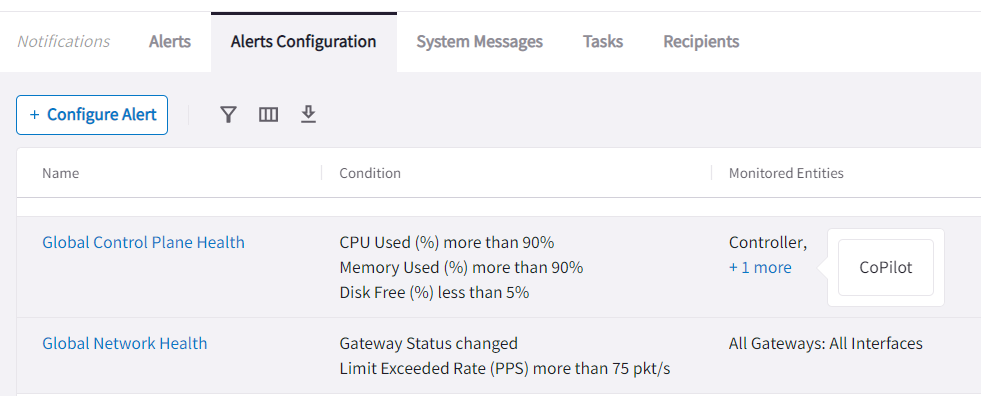
Task: Open the Global Network Health alert
Action: pyautogui.click(x=125, y=343)
